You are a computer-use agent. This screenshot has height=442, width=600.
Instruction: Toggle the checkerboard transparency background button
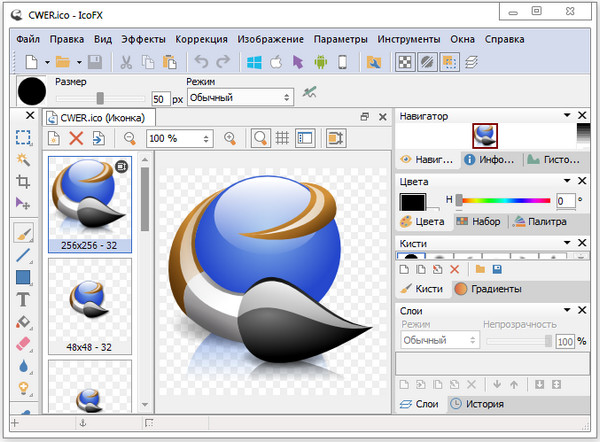click(403, 62)
